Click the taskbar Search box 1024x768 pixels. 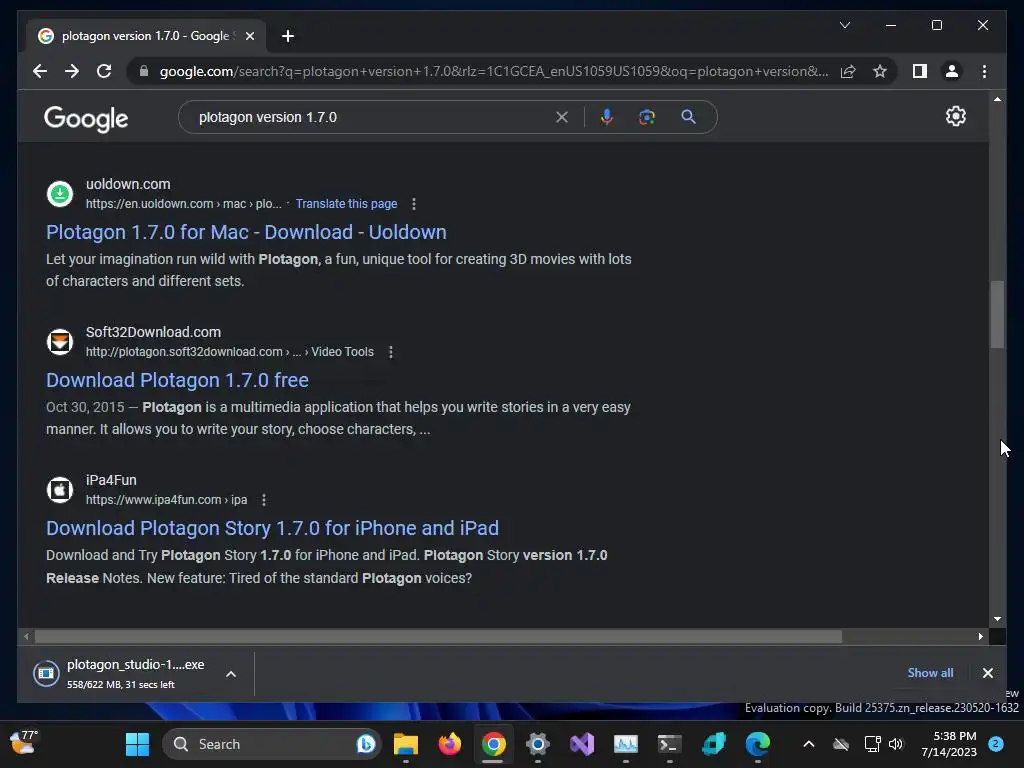[270, 744]
